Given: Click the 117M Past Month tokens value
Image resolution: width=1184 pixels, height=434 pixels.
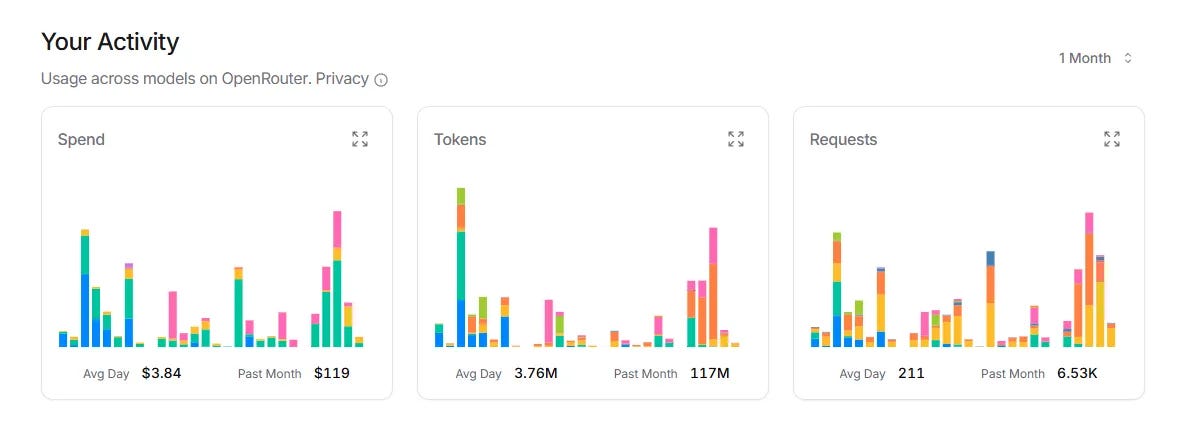Looking at the screenshot, I should (710, 373).
